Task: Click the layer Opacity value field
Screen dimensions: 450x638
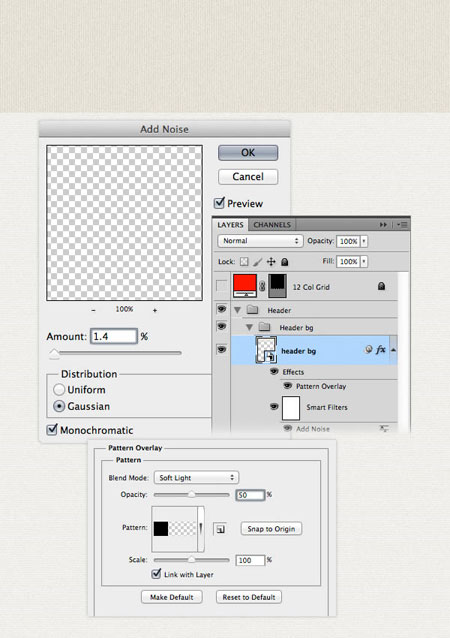Action: pos(348,241)
